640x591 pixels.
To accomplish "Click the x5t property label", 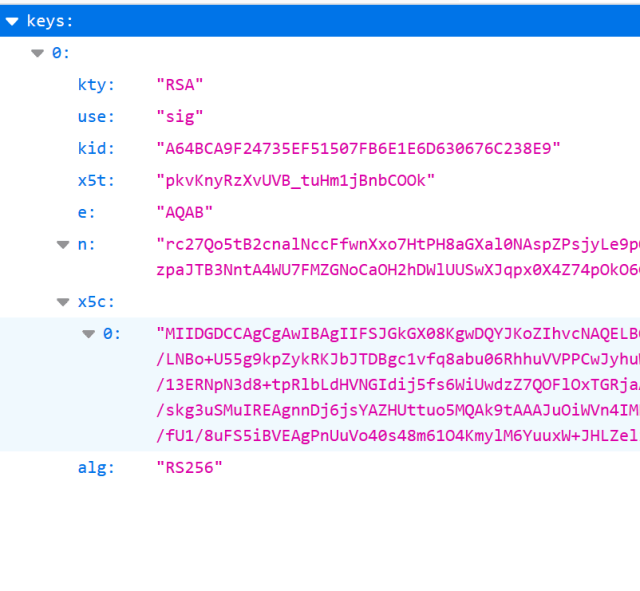I will coord(96,181).
